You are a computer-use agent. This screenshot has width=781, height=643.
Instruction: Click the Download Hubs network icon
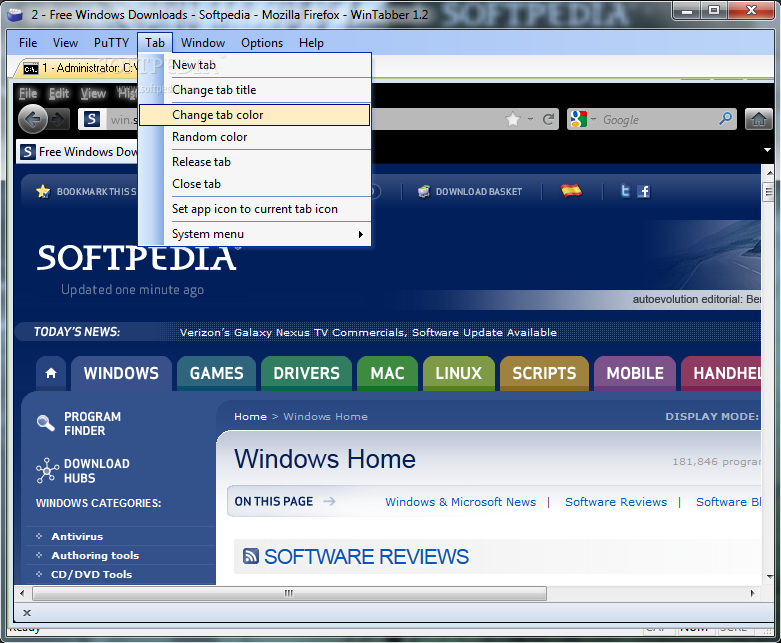click(x=47, y=470)
